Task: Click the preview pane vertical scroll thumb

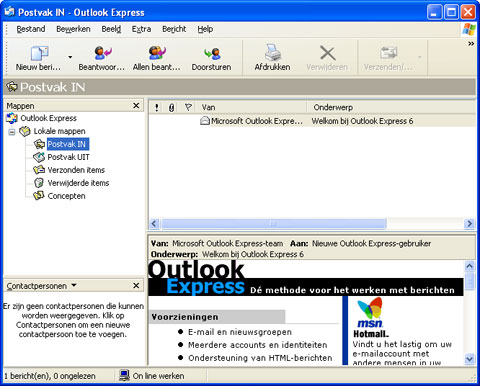Action: pos(469,281)
